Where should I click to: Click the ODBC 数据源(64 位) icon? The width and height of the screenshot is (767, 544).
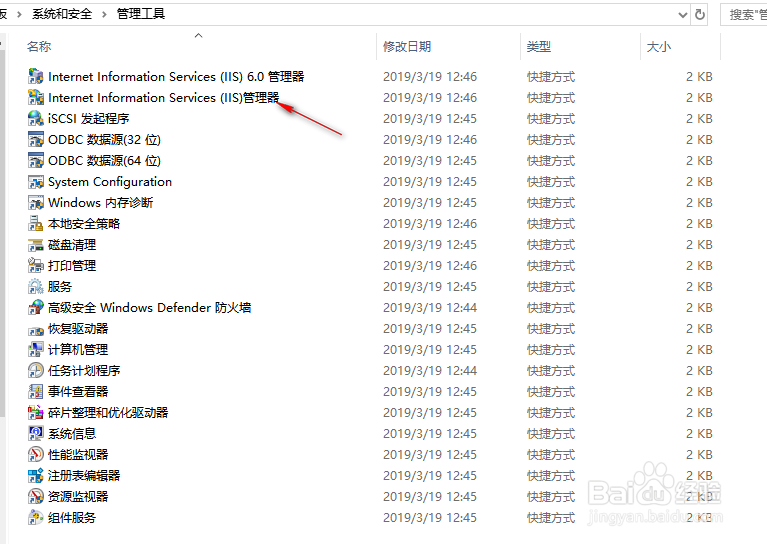(x=36, y=160)
